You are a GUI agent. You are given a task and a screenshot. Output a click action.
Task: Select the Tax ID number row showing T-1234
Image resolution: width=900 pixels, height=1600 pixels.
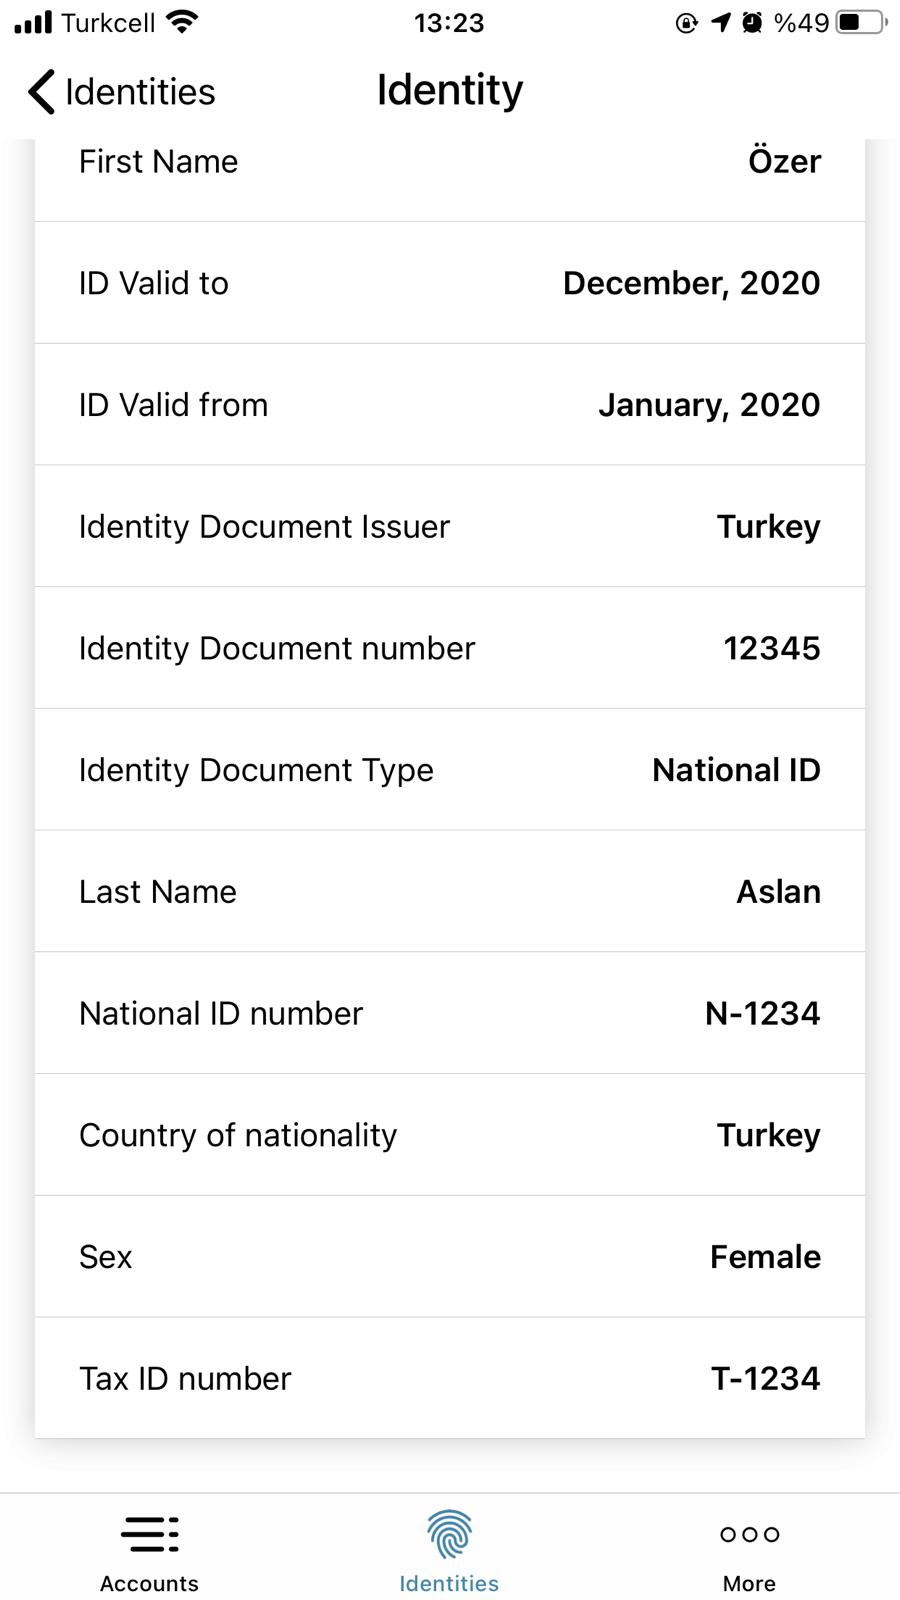[x=450, y=1378]
